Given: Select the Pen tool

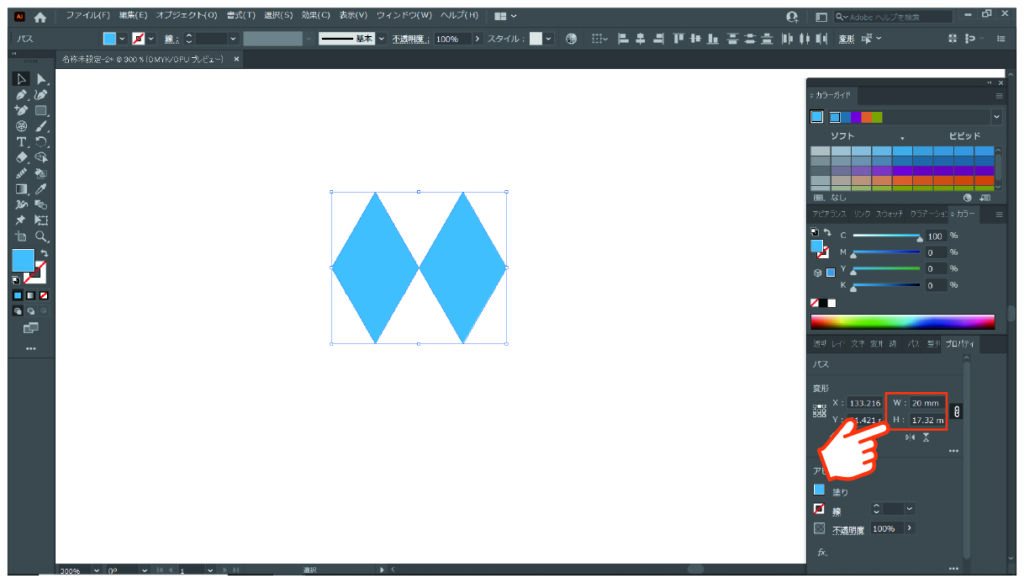Looking at the screenshot, I should [21, 95].
